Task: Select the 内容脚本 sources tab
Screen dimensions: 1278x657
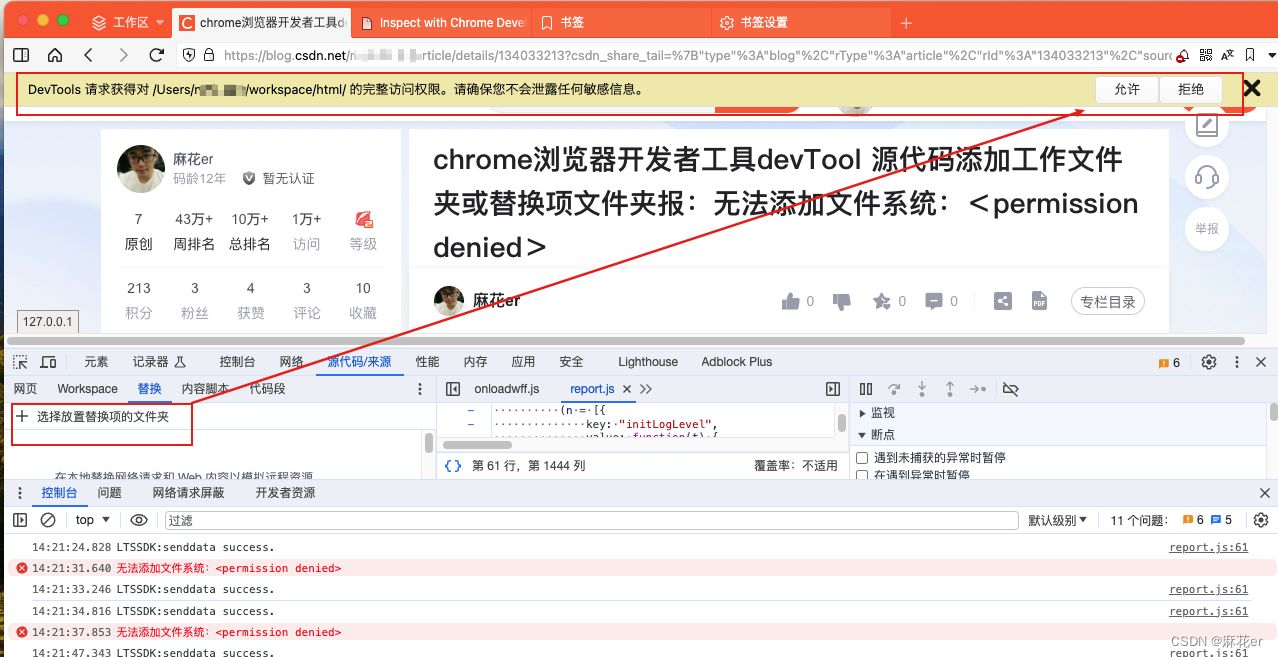Action: coord(205,388)
